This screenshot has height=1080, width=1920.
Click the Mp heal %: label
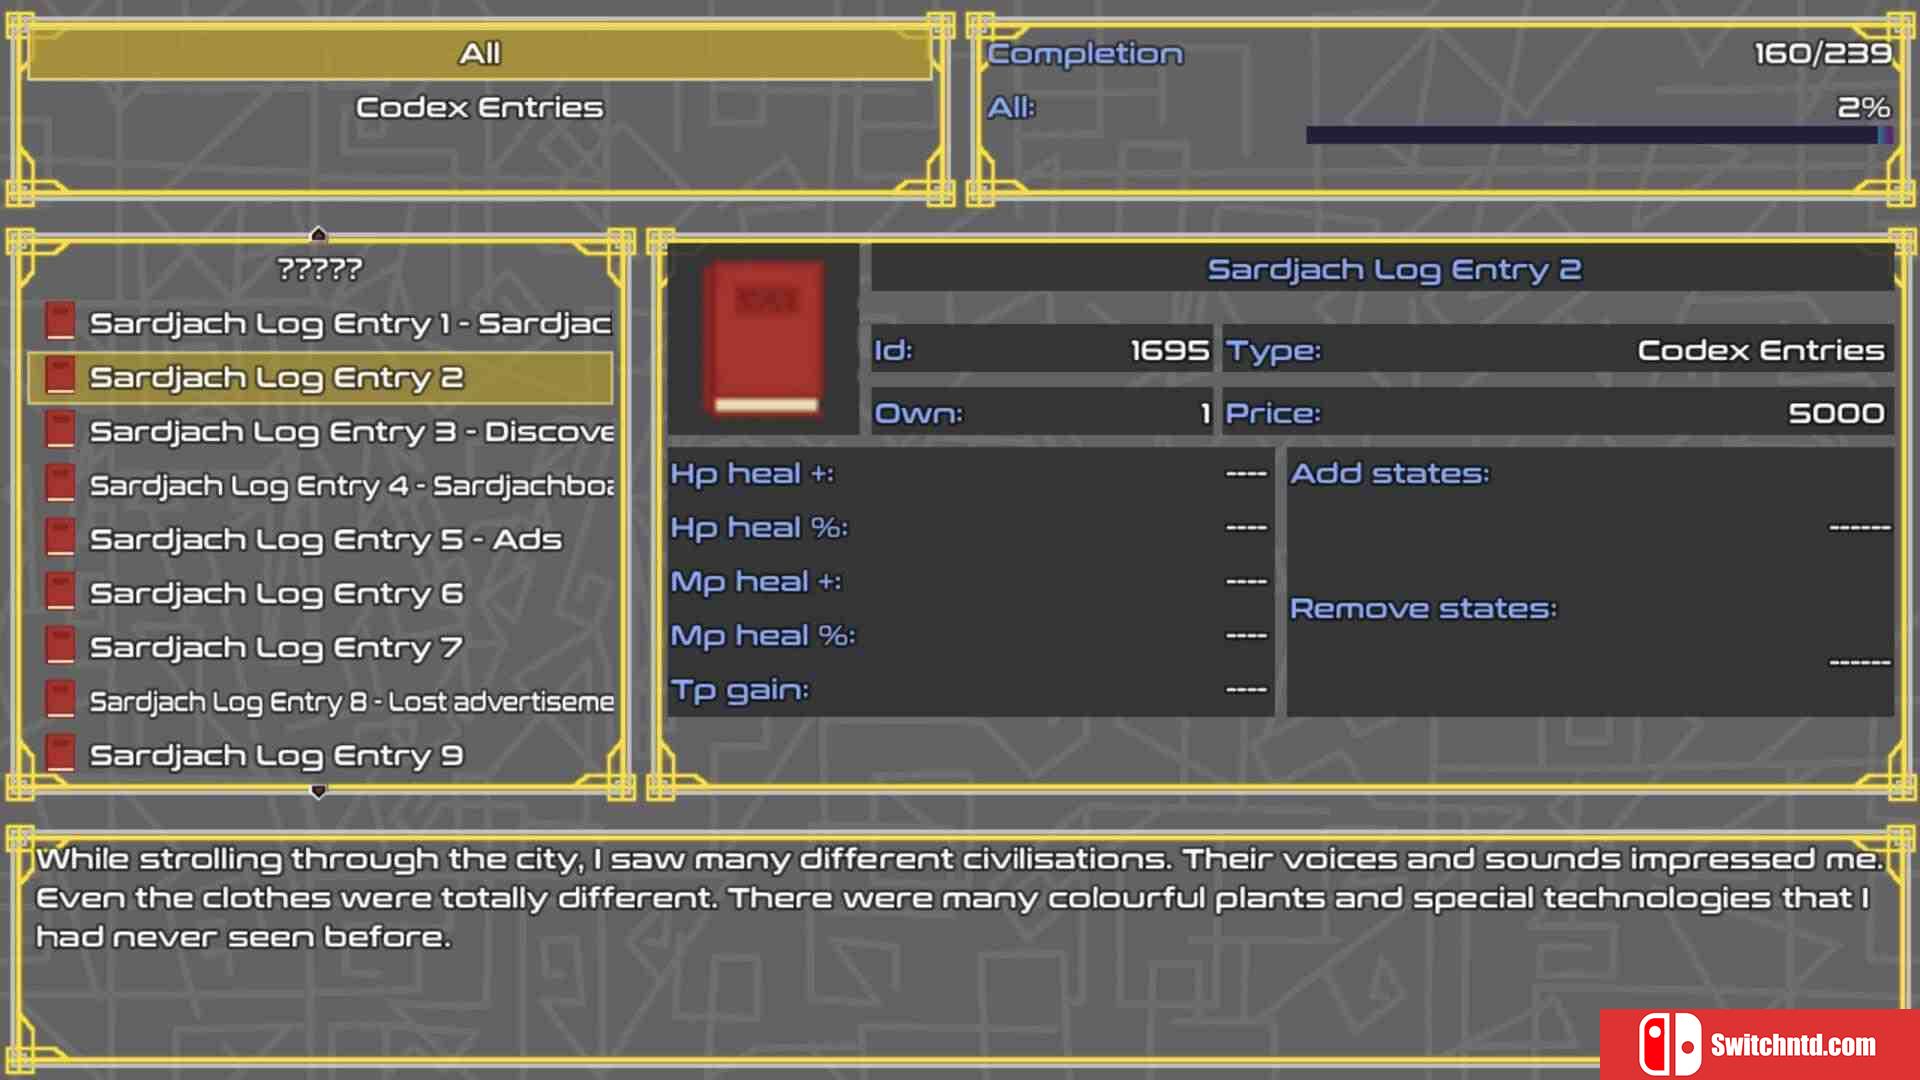coord(763,635)
